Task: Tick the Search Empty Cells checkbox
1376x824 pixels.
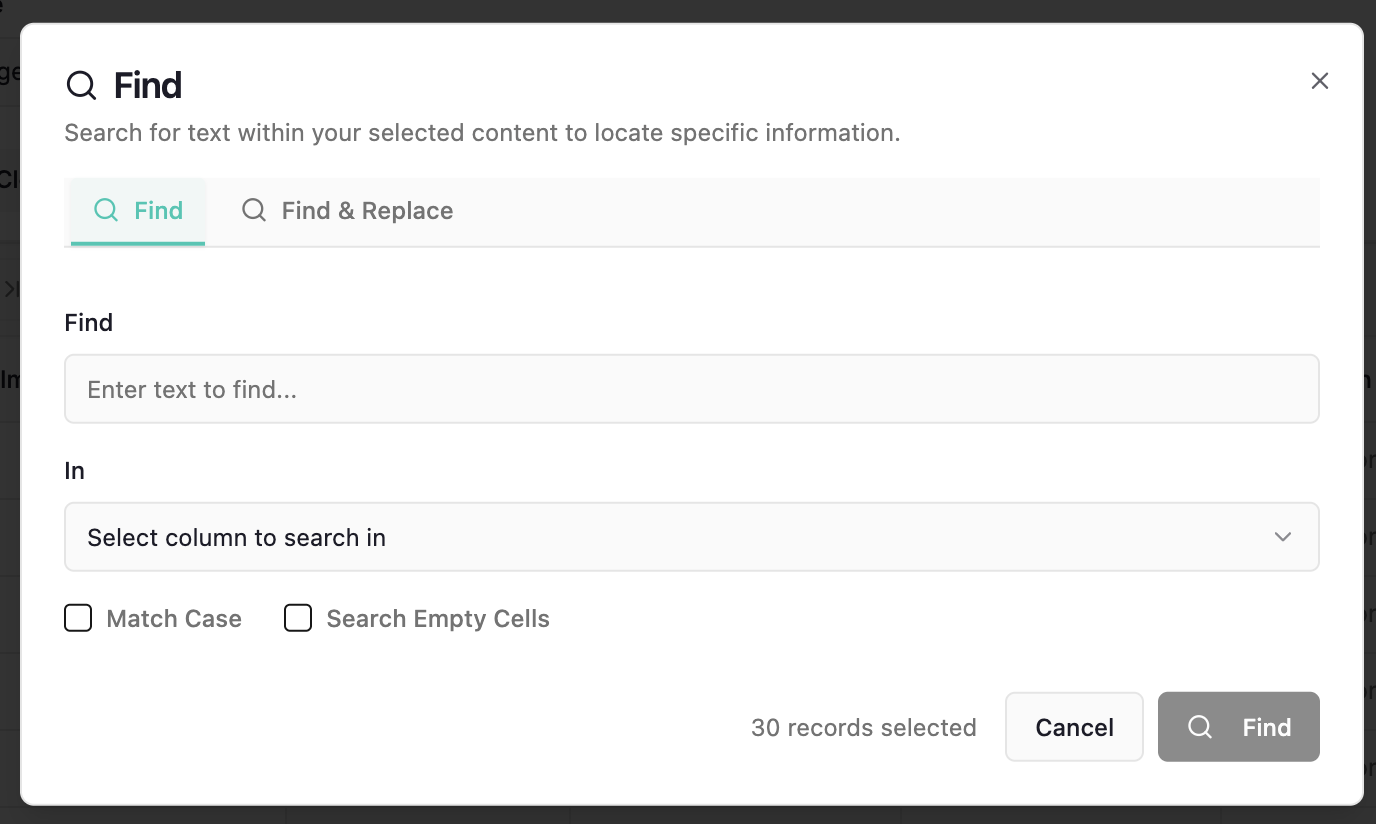Action: point(298,618)
